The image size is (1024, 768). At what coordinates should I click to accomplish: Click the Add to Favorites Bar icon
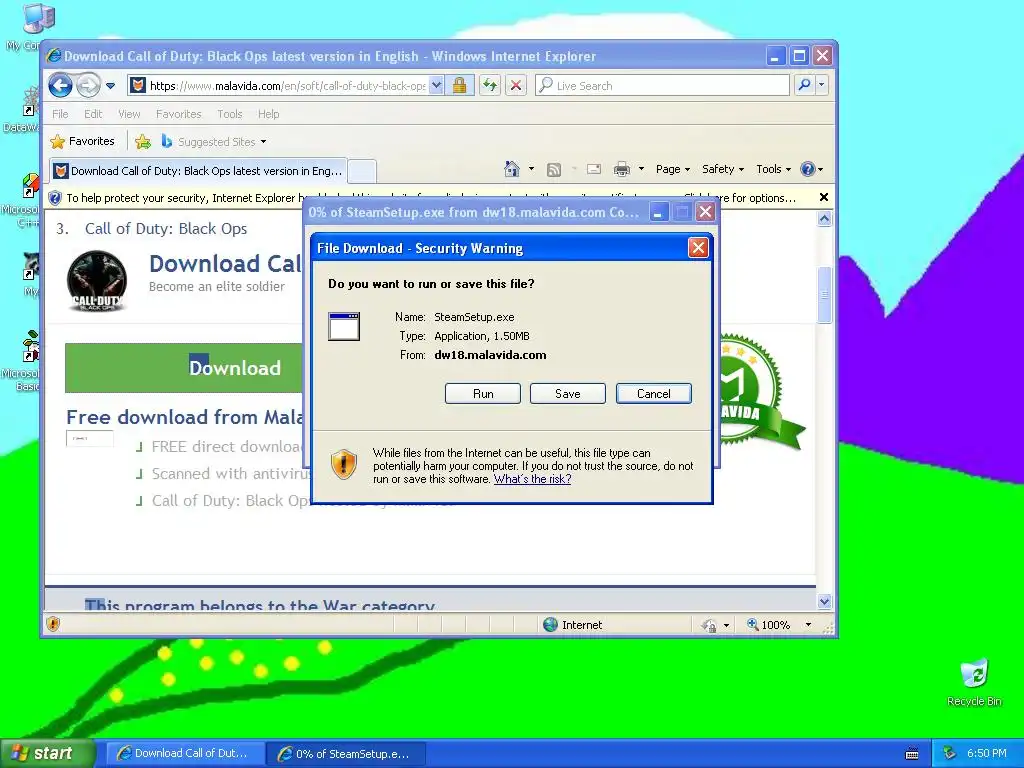tap(142, 141)
